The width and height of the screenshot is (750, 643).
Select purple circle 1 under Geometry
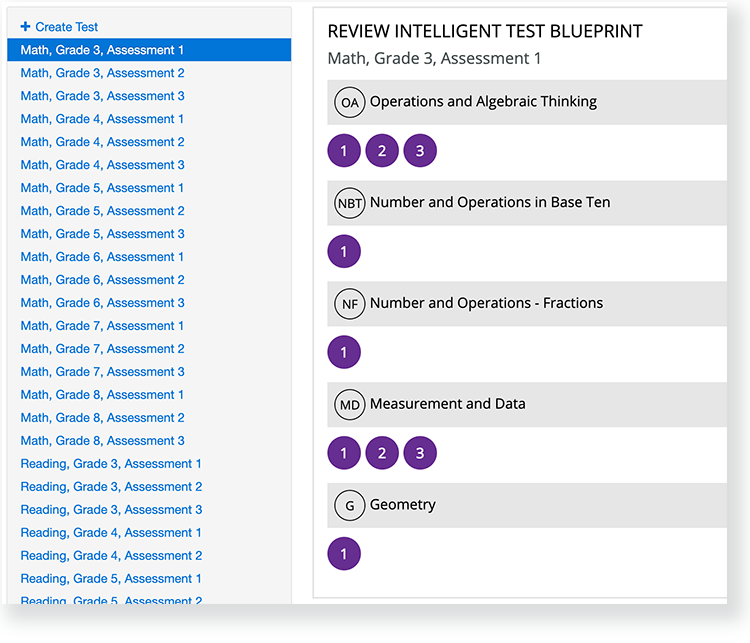344,554
